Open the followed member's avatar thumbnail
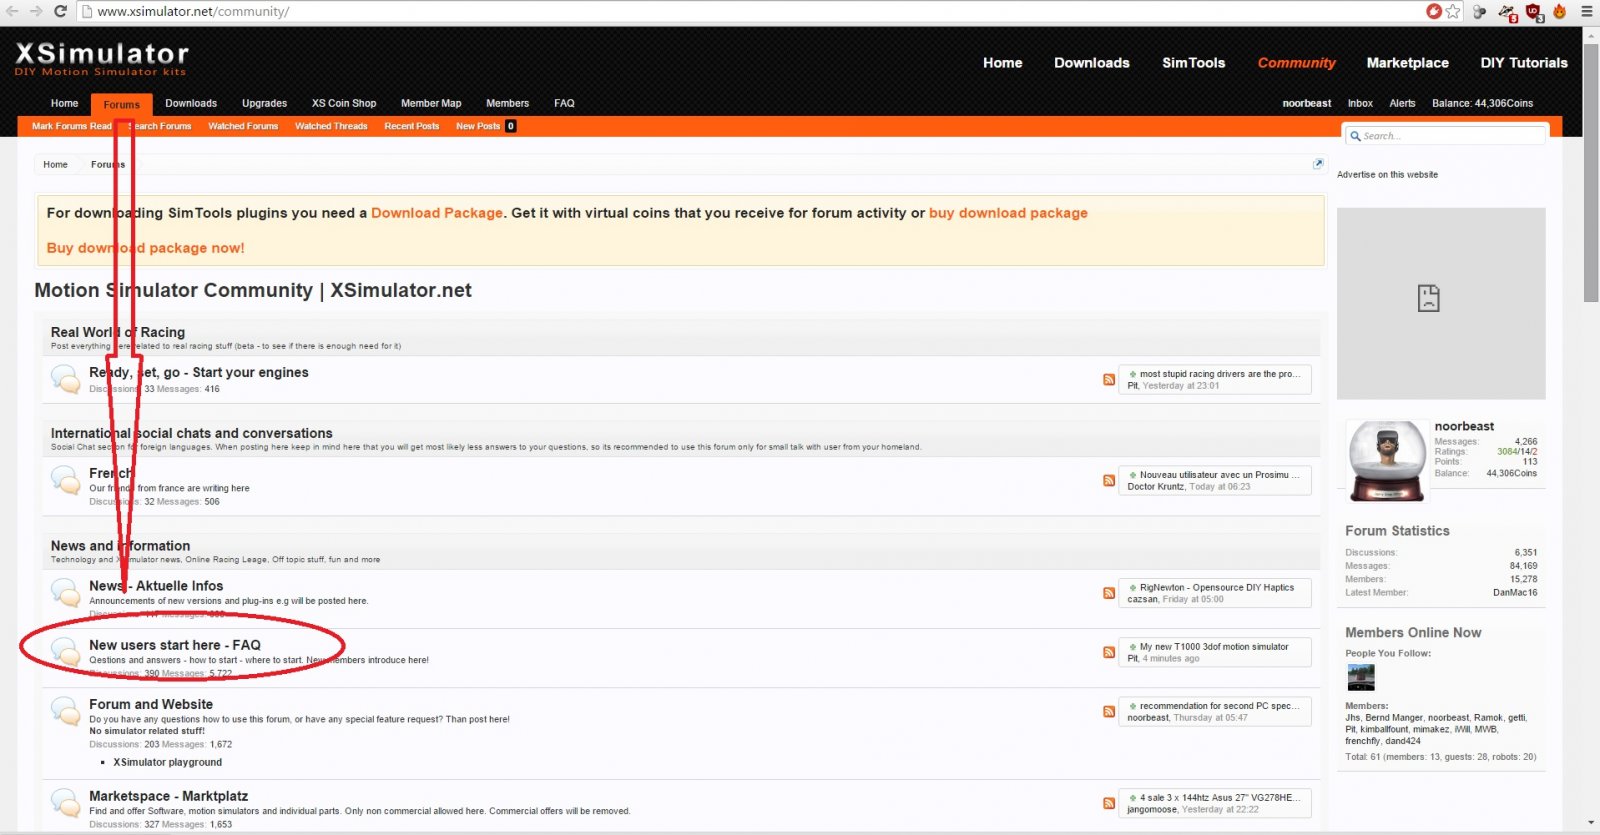 pyautogui.click(x=1361, y=677)
